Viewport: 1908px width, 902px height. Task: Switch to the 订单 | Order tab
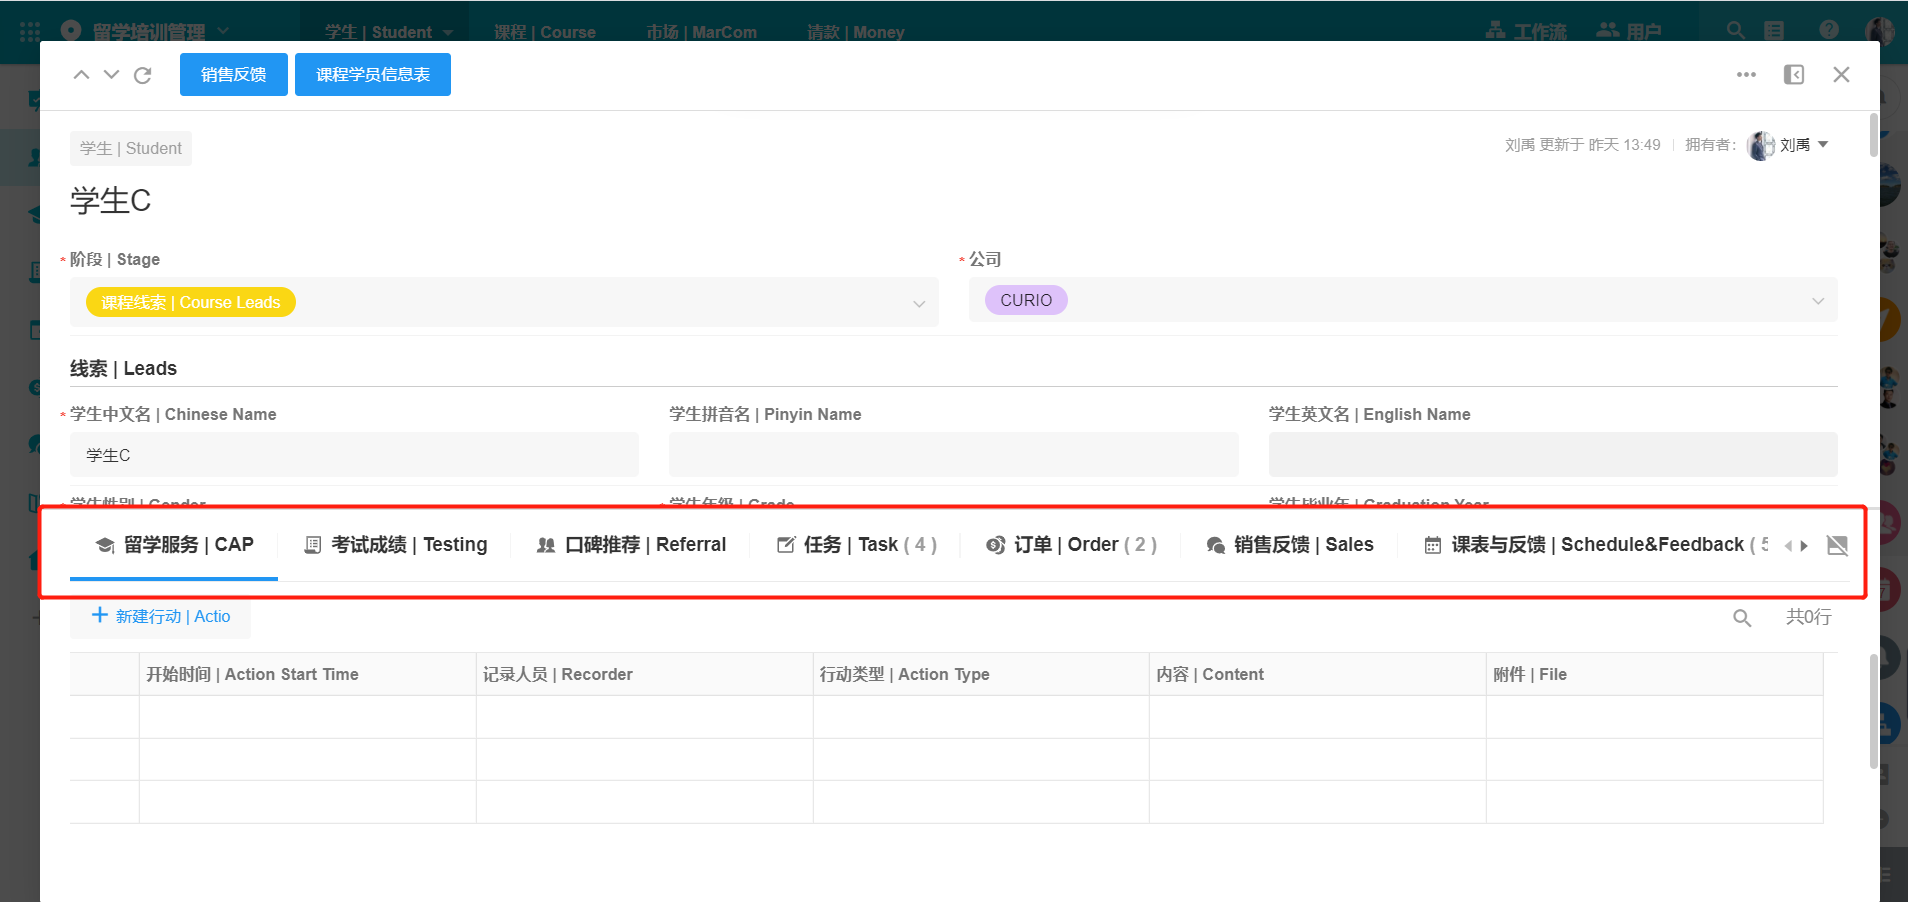coord(1071,545)
